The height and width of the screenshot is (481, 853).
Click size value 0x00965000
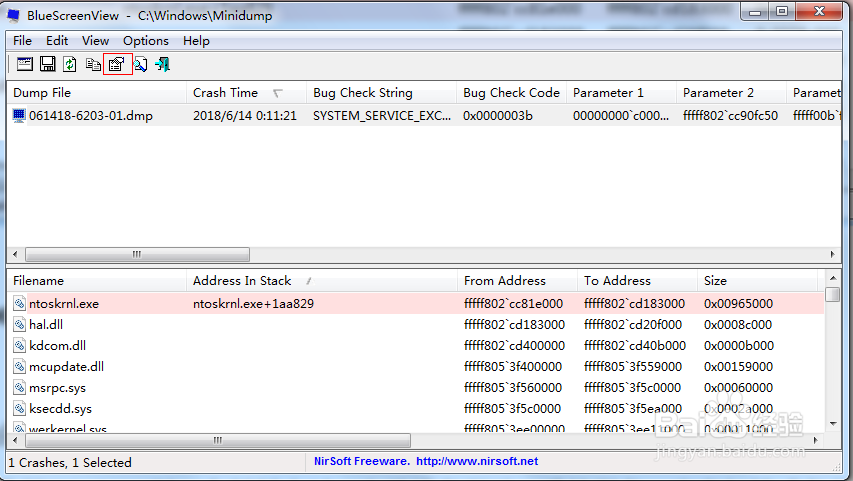[738, 304]
